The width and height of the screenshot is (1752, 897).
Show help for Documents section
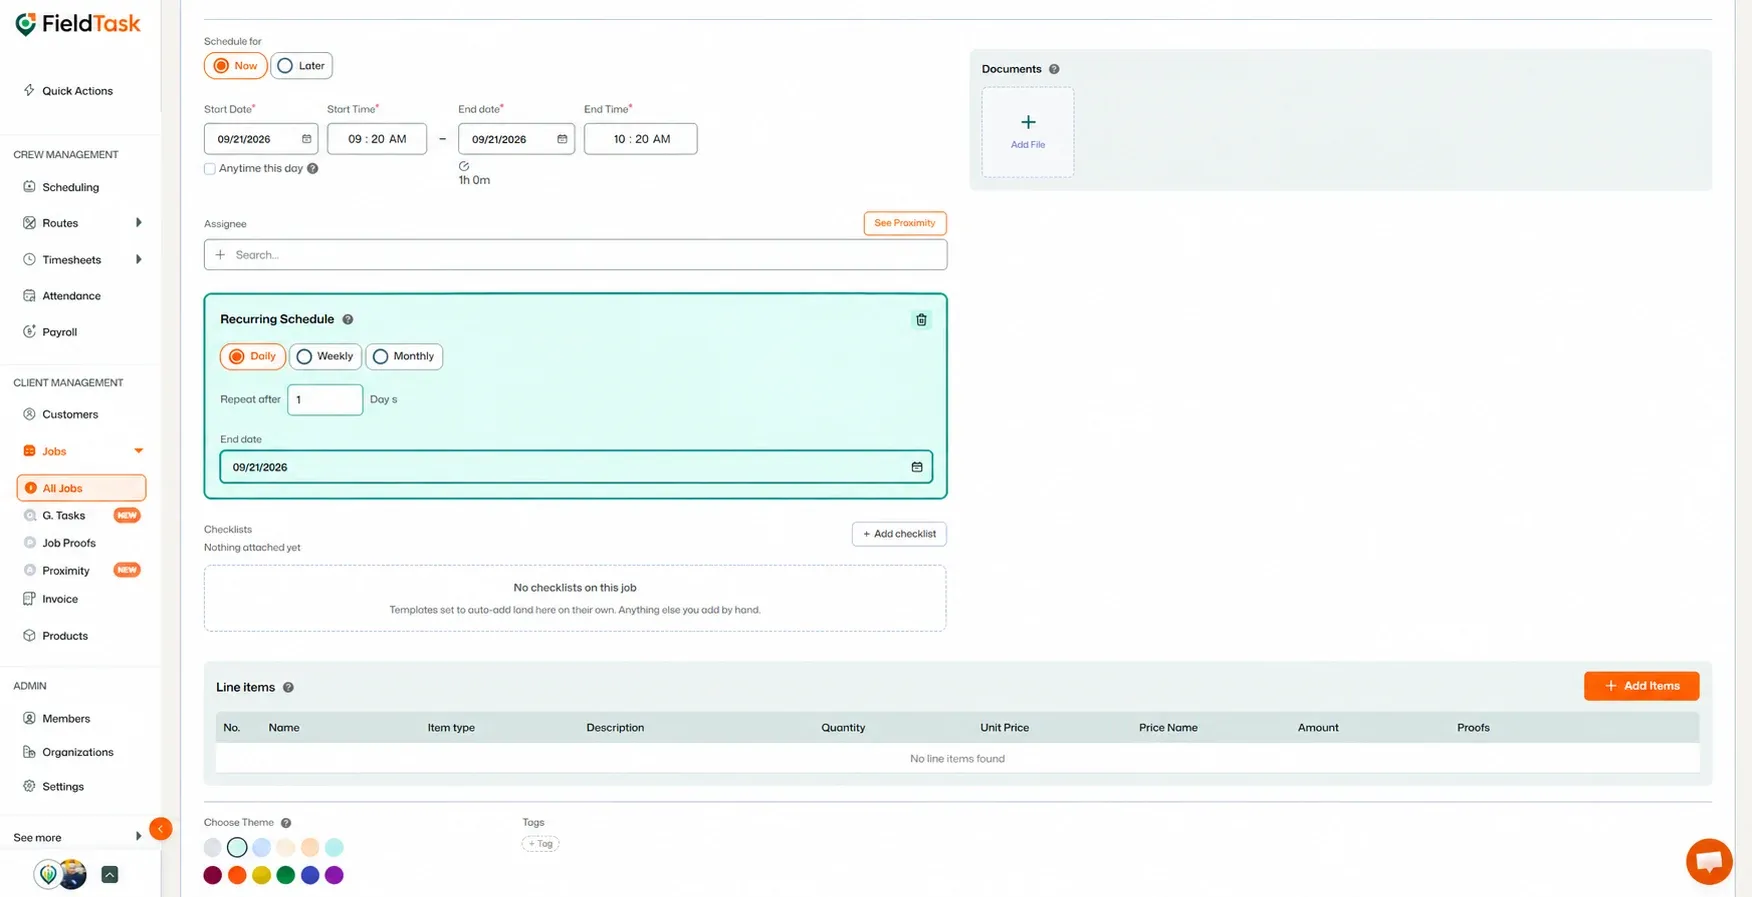pyautogui.click(x=1054, y=69)
